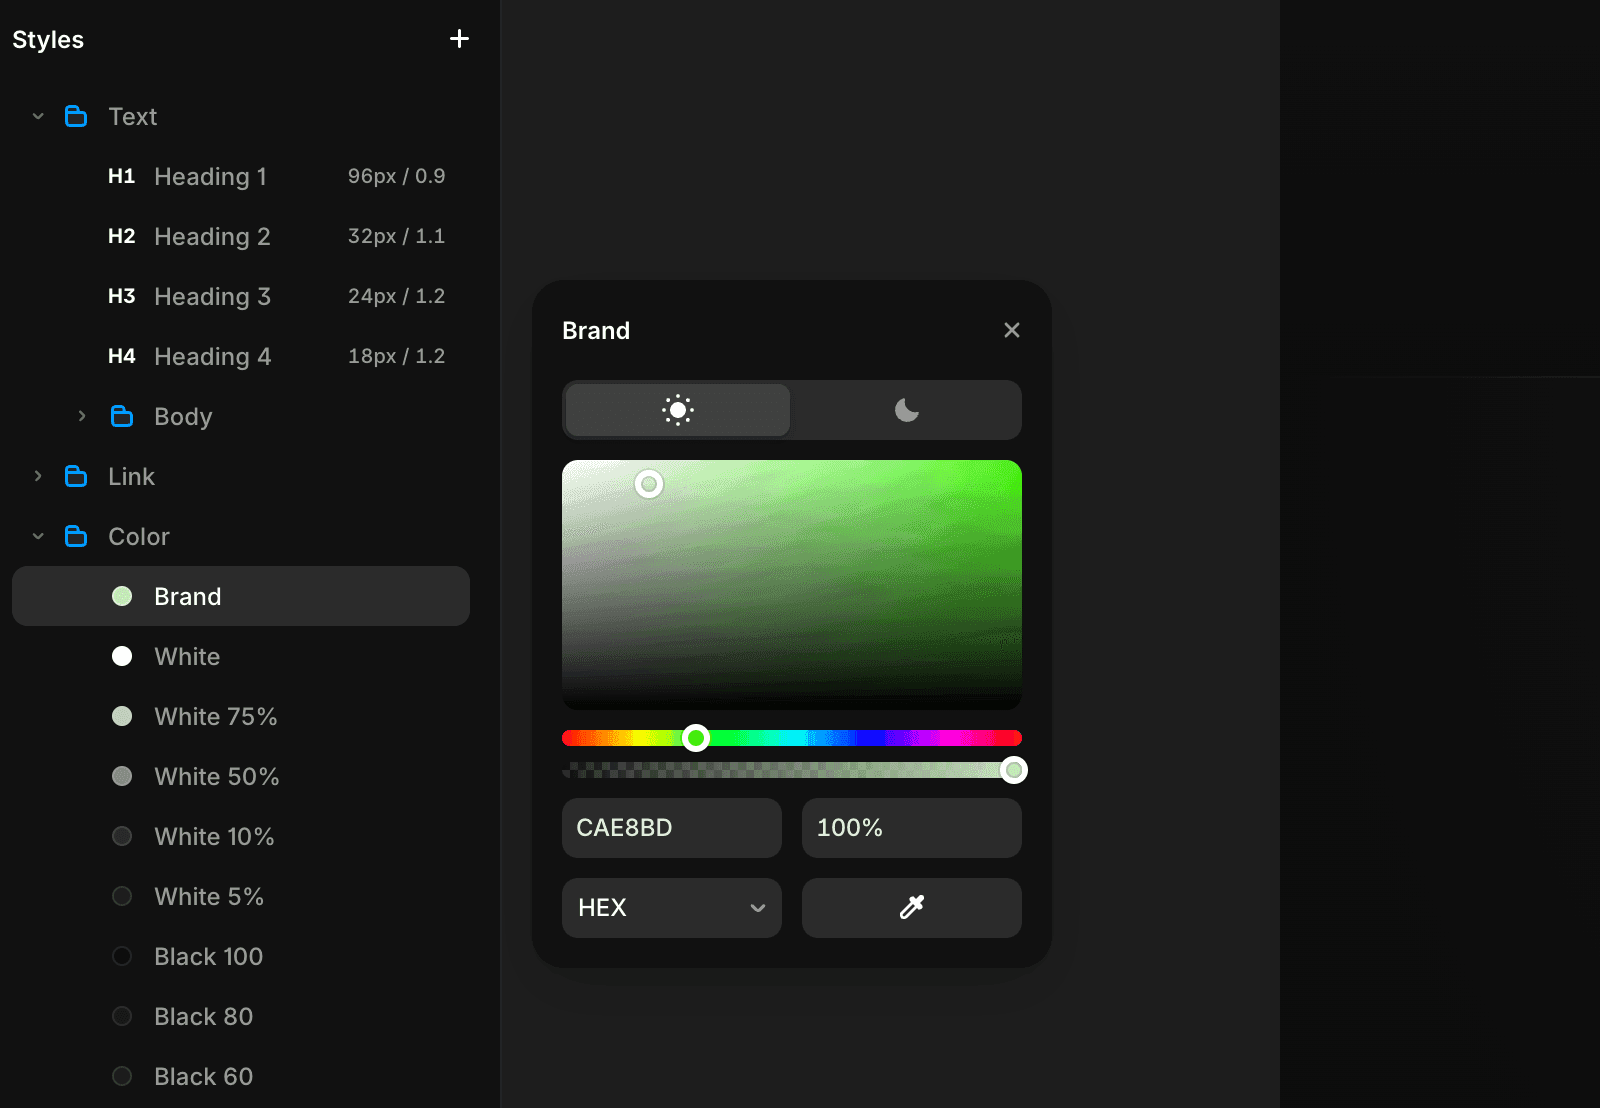The image size is (1600, 1108).
Task: Select the Black 100 color style
Action: 207,956
